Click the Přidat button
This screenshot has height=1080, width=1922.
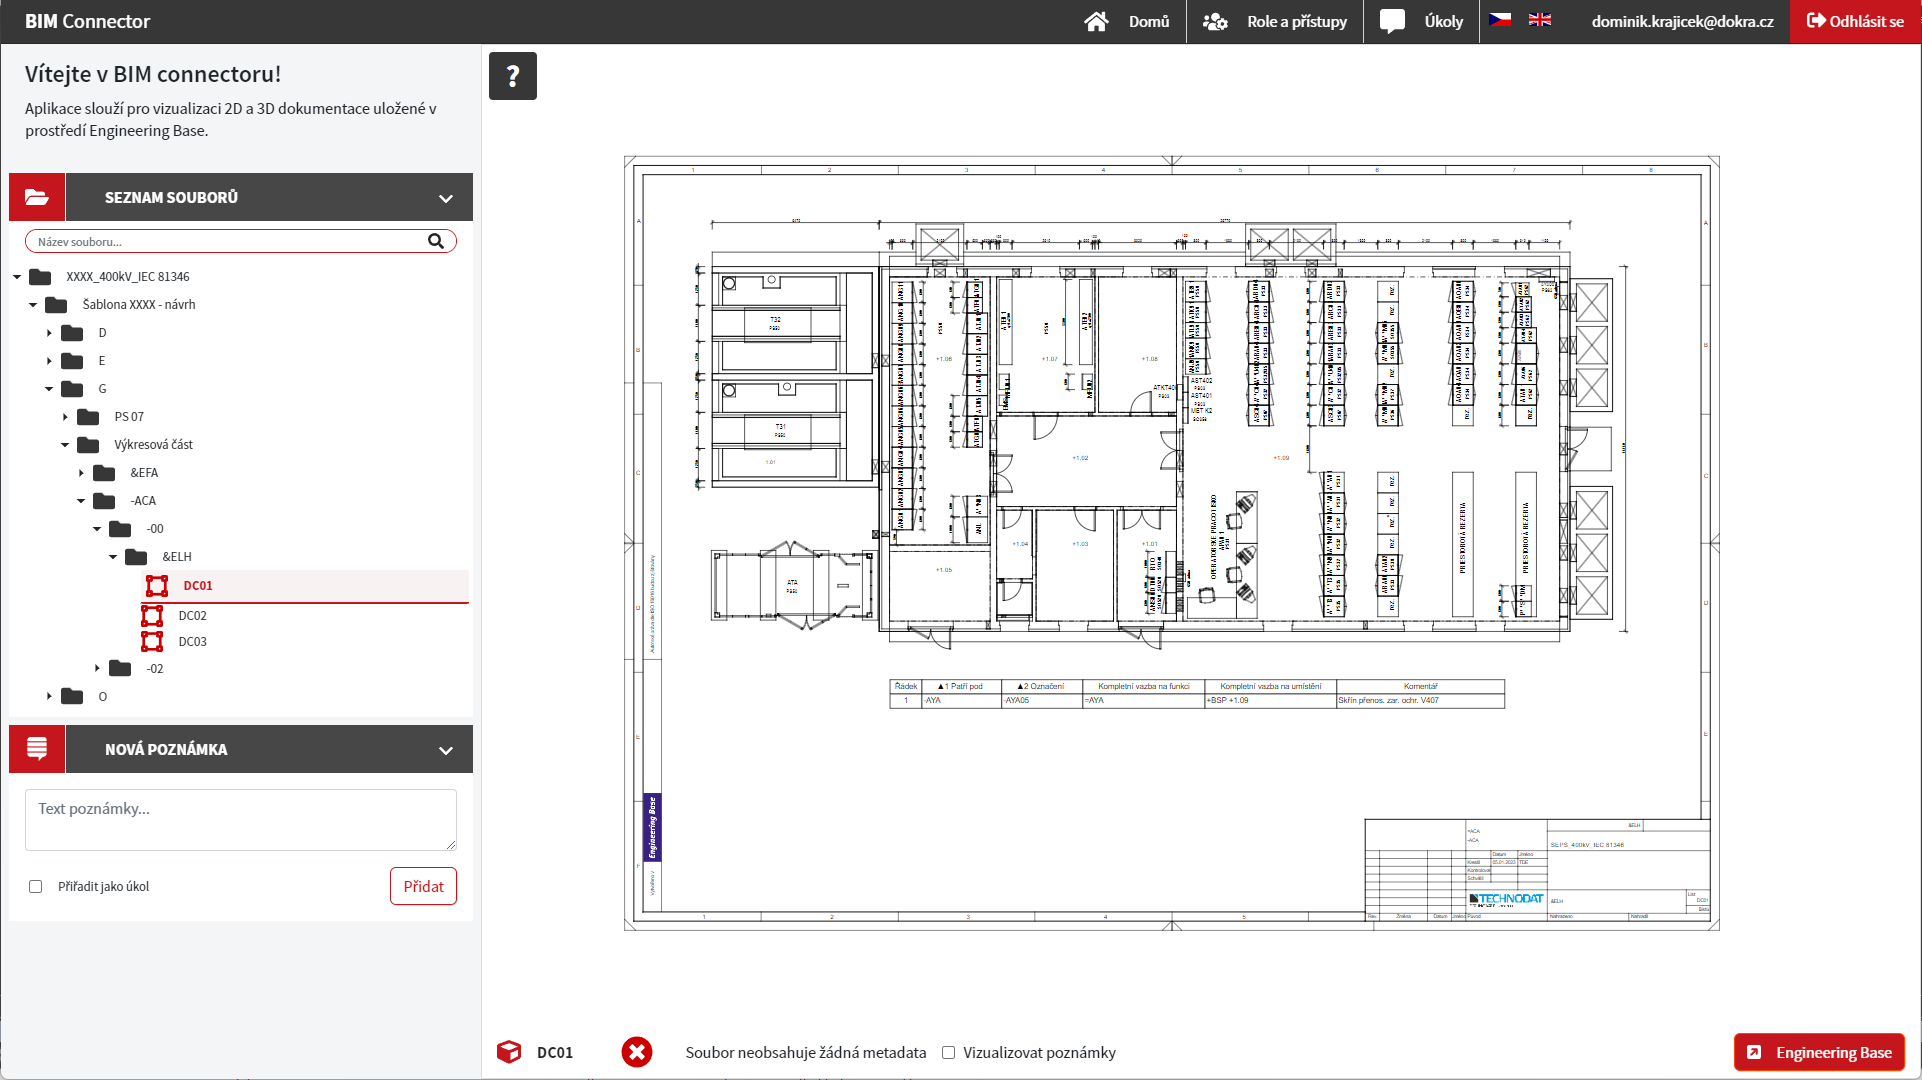pos(423,886)
